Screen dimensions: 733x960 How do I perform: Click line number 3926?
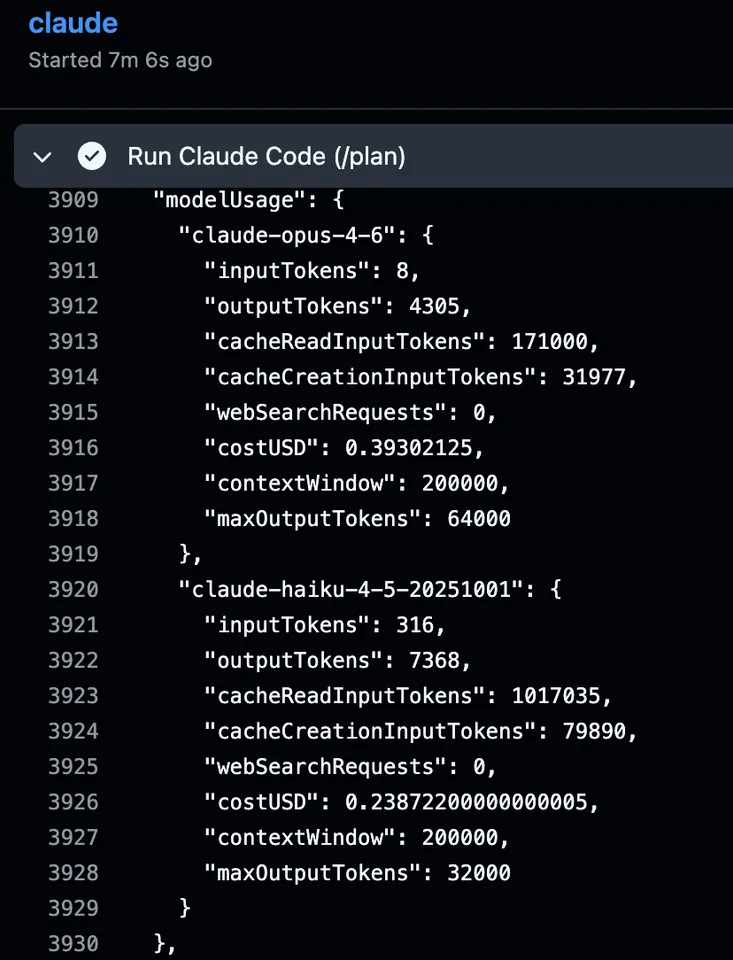[x=73, y=802]
